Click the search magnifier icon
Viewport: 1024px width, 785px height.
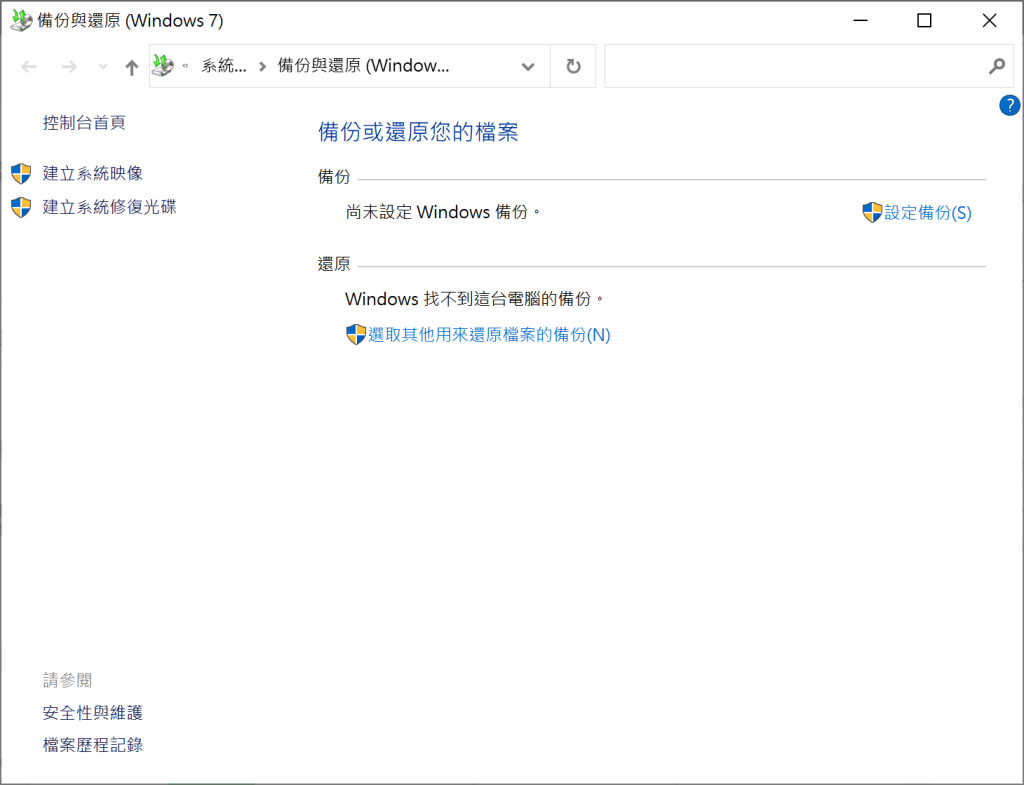[x=996, y=67]
